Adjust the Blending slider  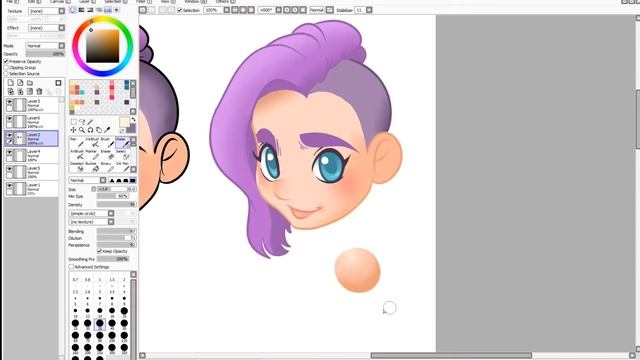(x=116, y=231)
